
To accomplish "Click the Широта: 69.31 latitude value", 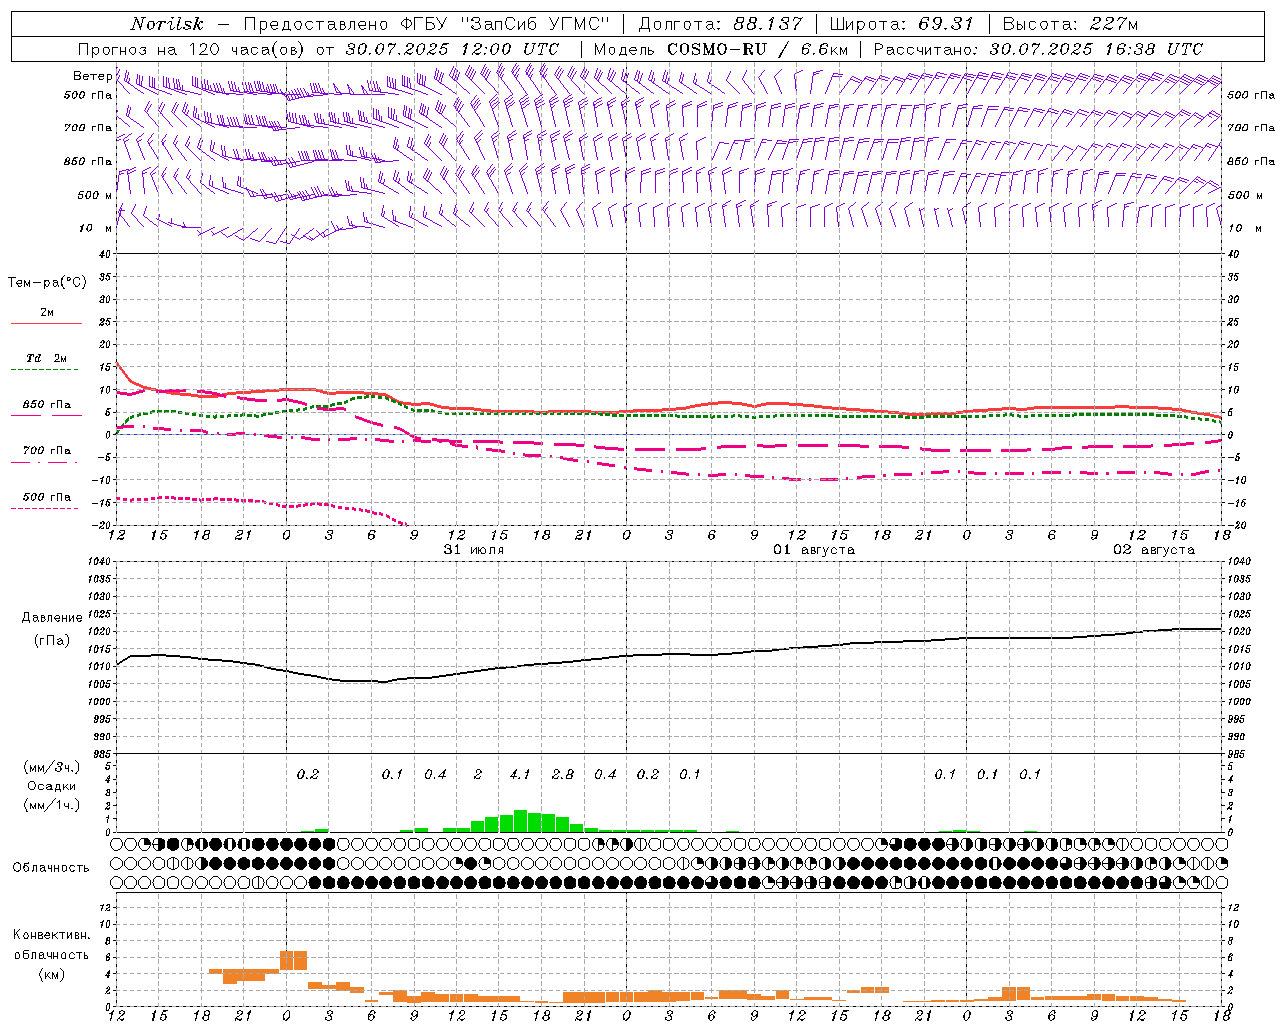I will tap(902, 24).
